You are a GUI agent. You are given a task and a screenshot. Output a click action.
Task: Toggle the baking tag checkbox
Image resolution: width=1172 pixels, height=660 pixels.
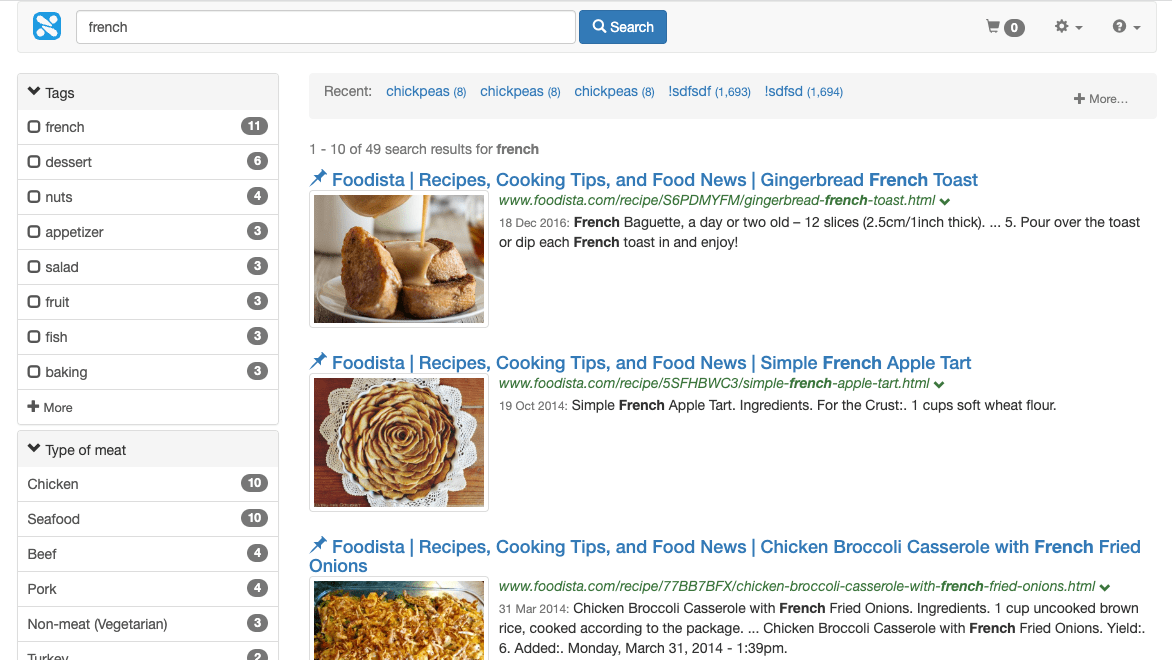tap(34, 372)
